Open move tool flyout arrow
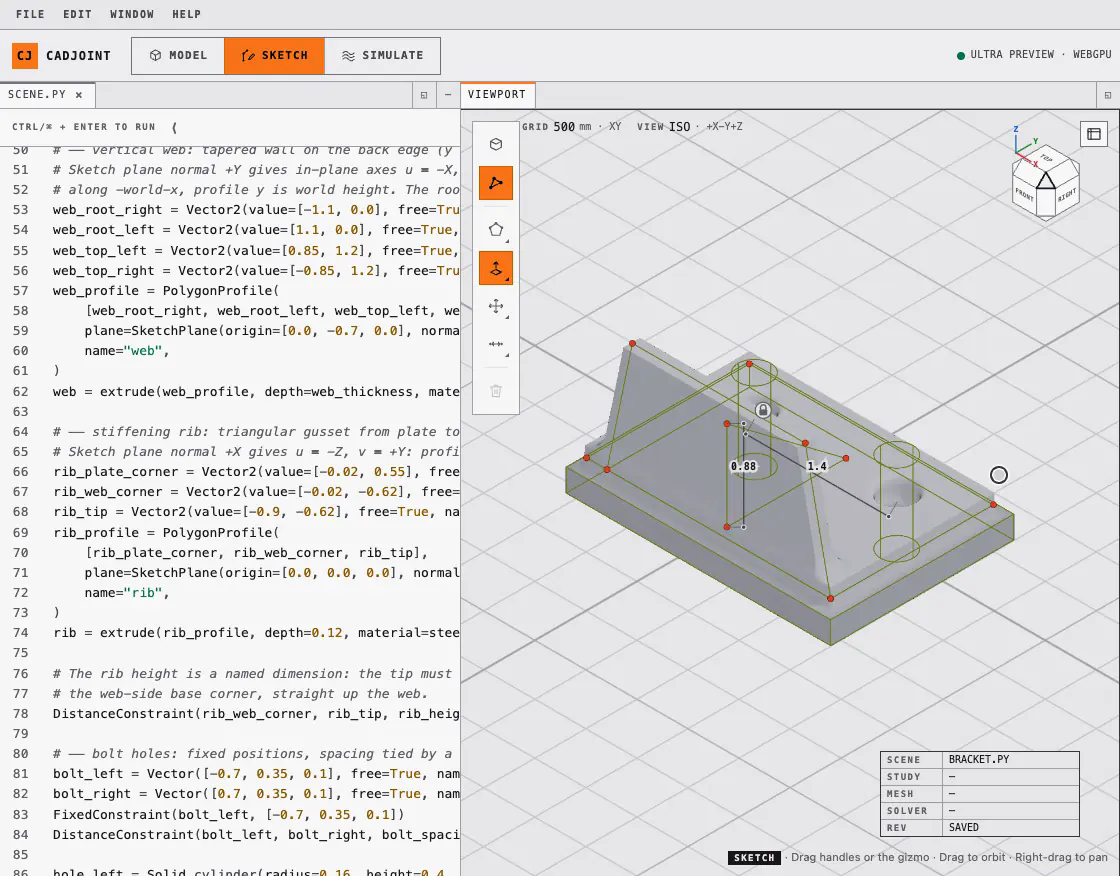 [x=507, y=317]
